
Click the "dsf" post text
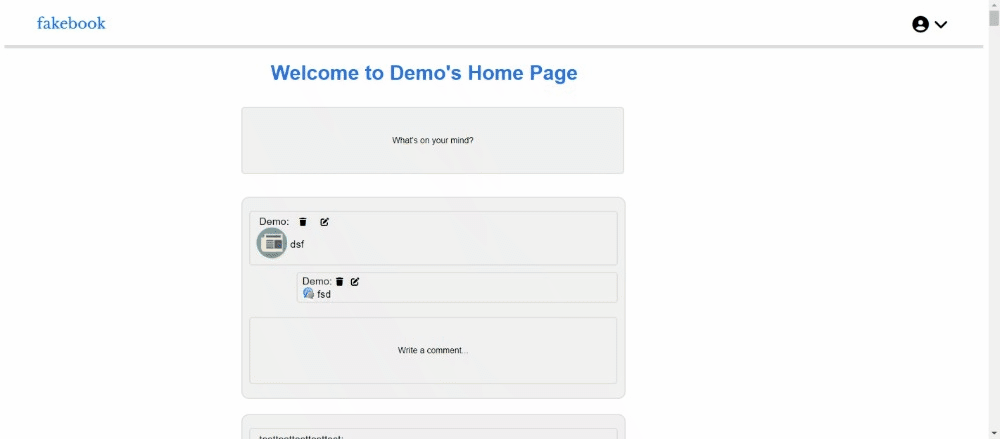(297, 244)
